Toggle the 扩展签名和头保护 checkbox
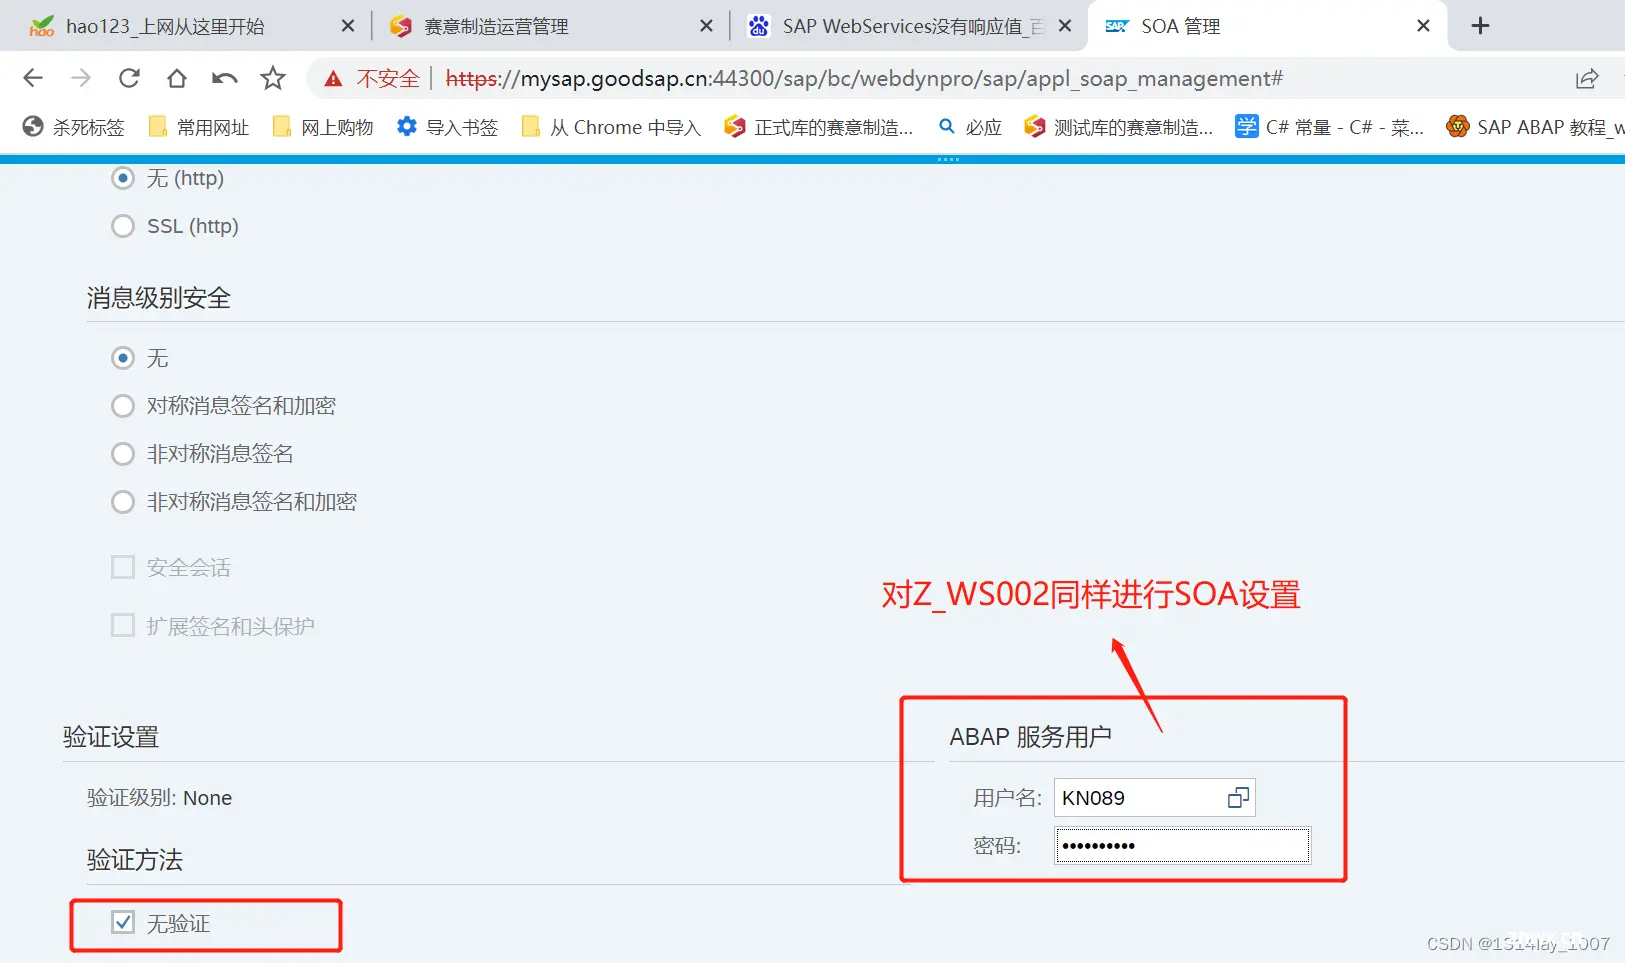The image size is (1625, 963). (x=123, y=626)
